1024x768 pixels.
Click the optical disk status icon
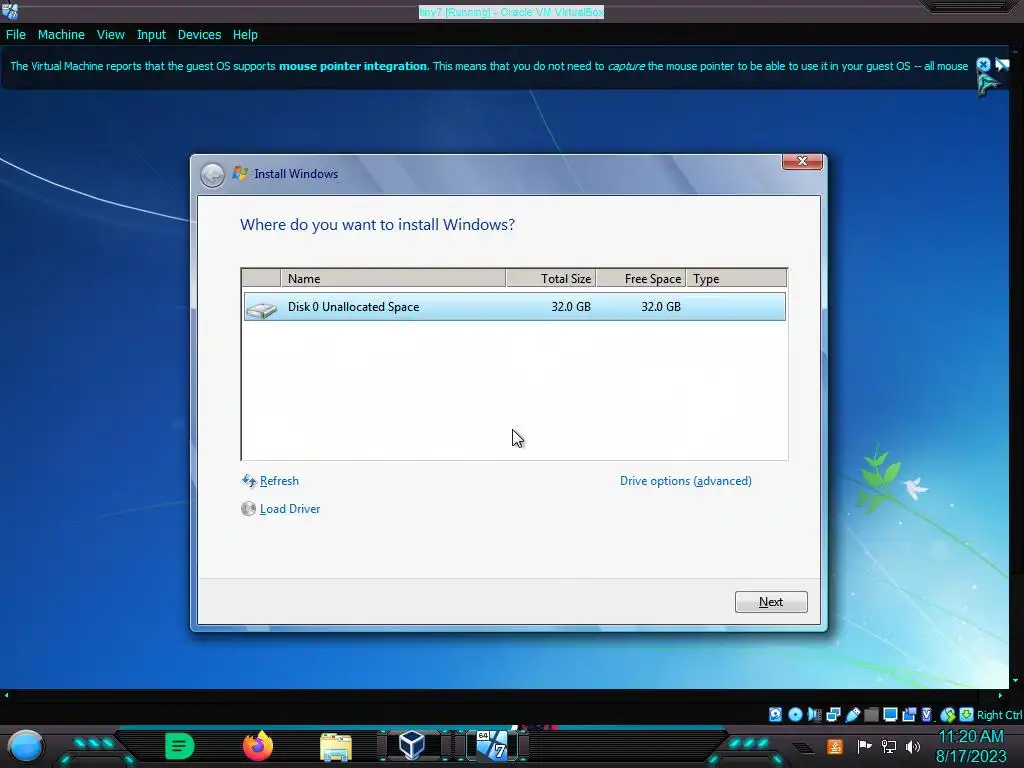[795, 714]
